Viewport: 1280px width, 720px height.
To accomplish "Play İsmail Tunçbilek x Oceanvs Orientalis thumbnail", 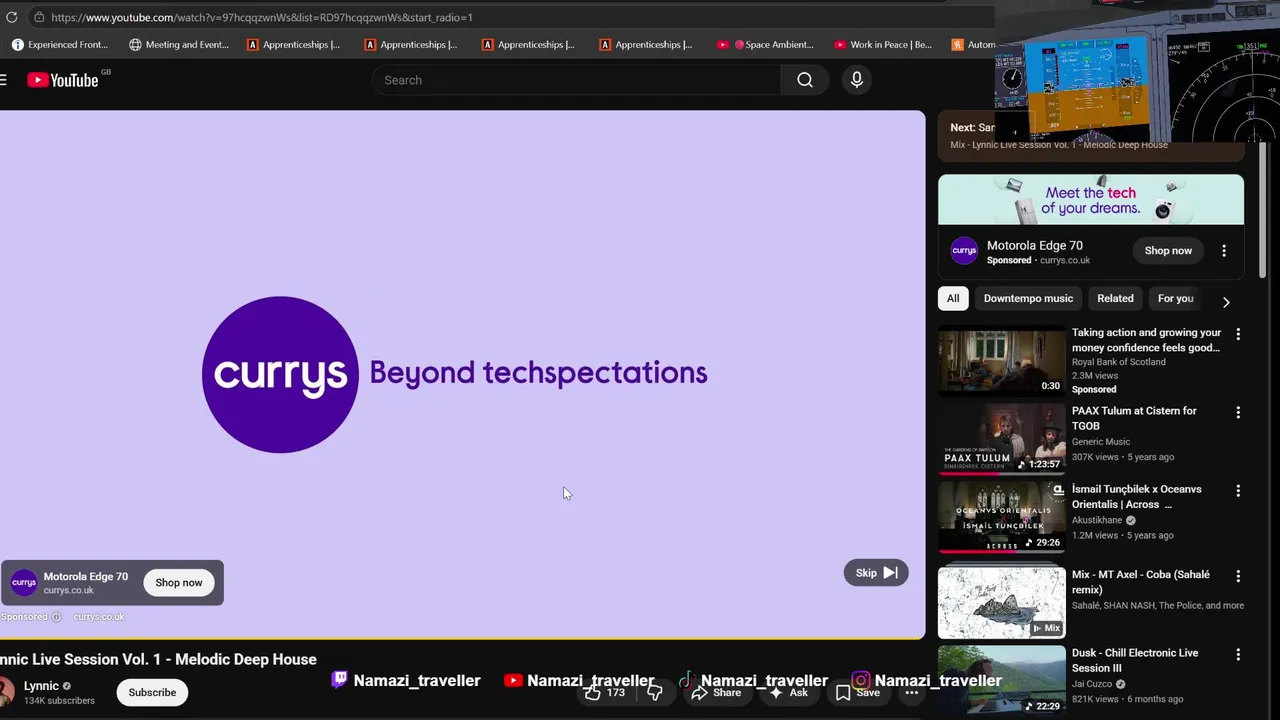I will 1002,517.
